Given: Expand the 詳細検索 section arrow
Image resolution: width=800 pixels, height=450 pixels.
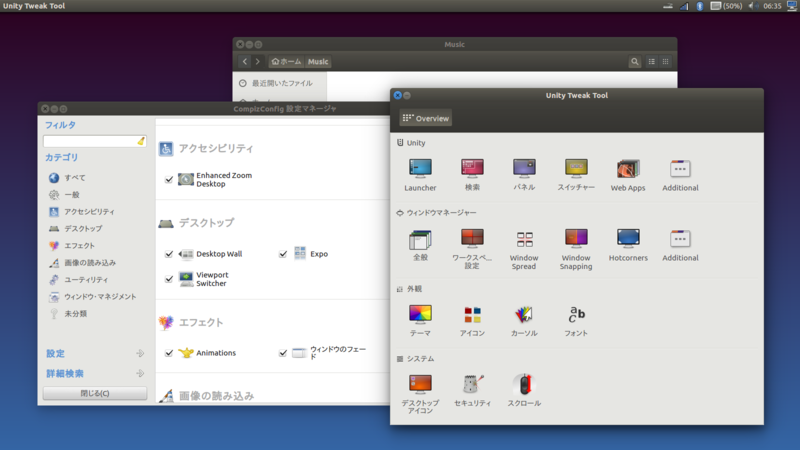Looking at the screenshot, I should coord(140,373).
